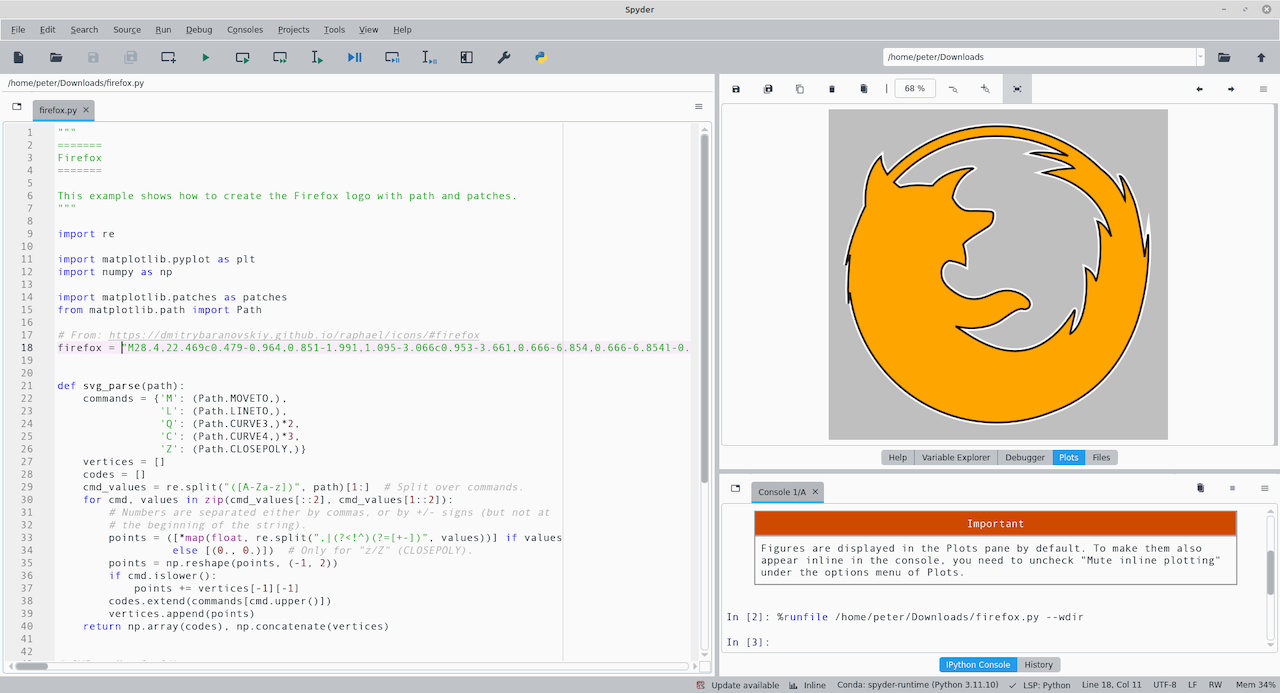This screenshot has width=1280, height=693.
Task: Open the Spyder Preferences wrench icon
Action: pyautogui.click(x=503, y=57)
